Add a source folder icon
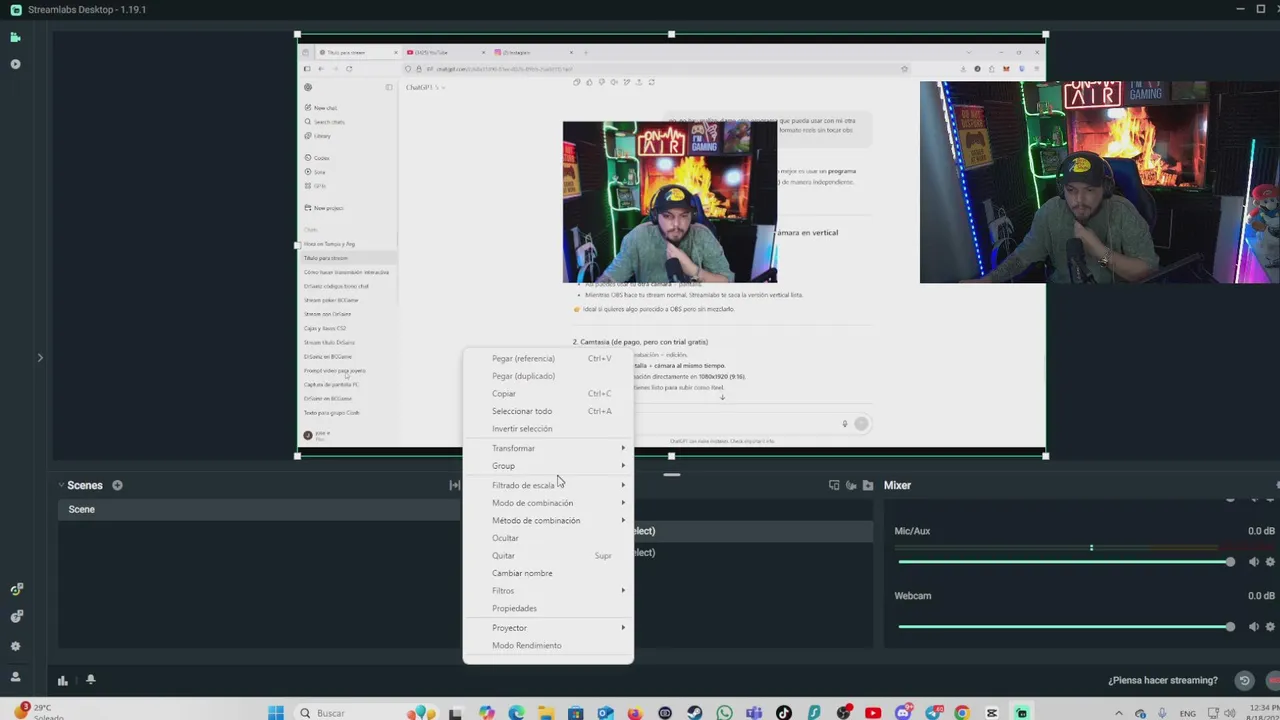 point(868,485)
